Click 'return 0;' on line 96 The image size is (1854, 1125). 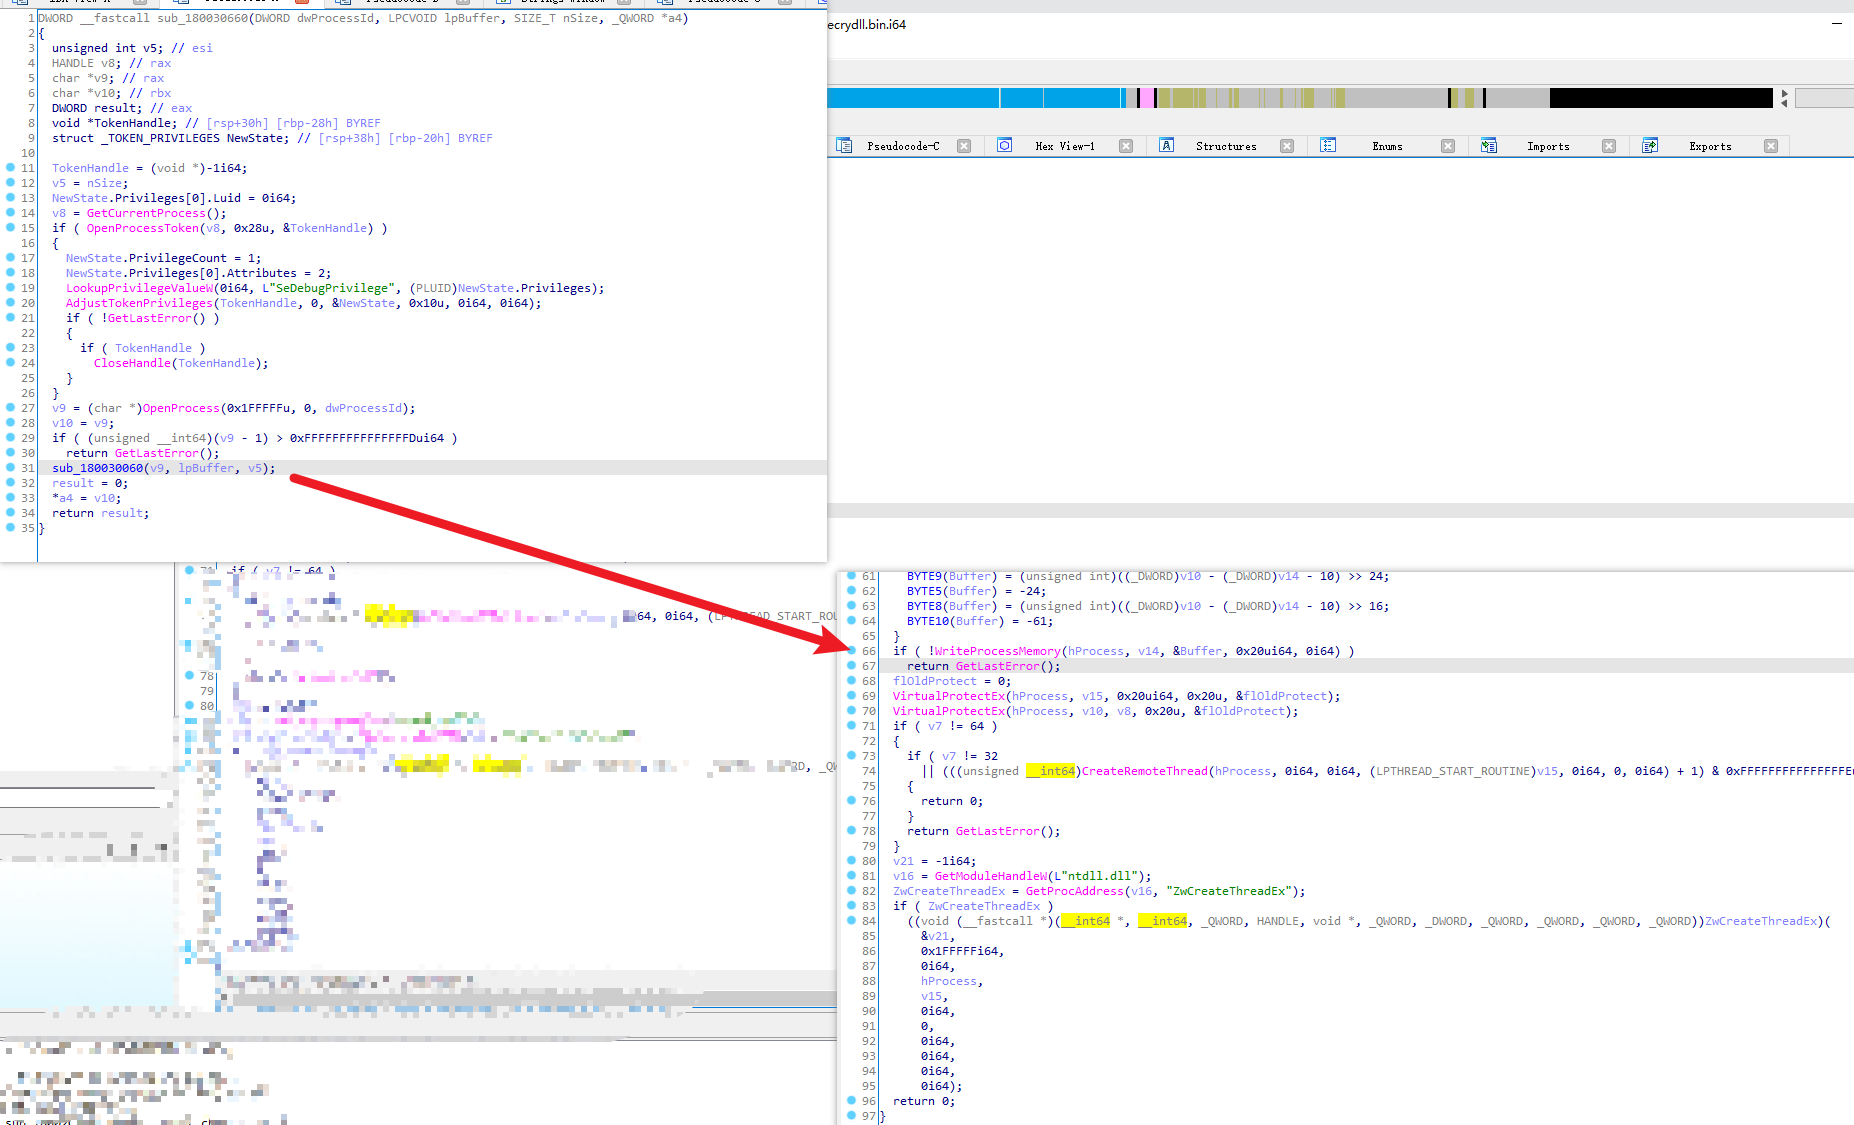(x=924, y=1101)
